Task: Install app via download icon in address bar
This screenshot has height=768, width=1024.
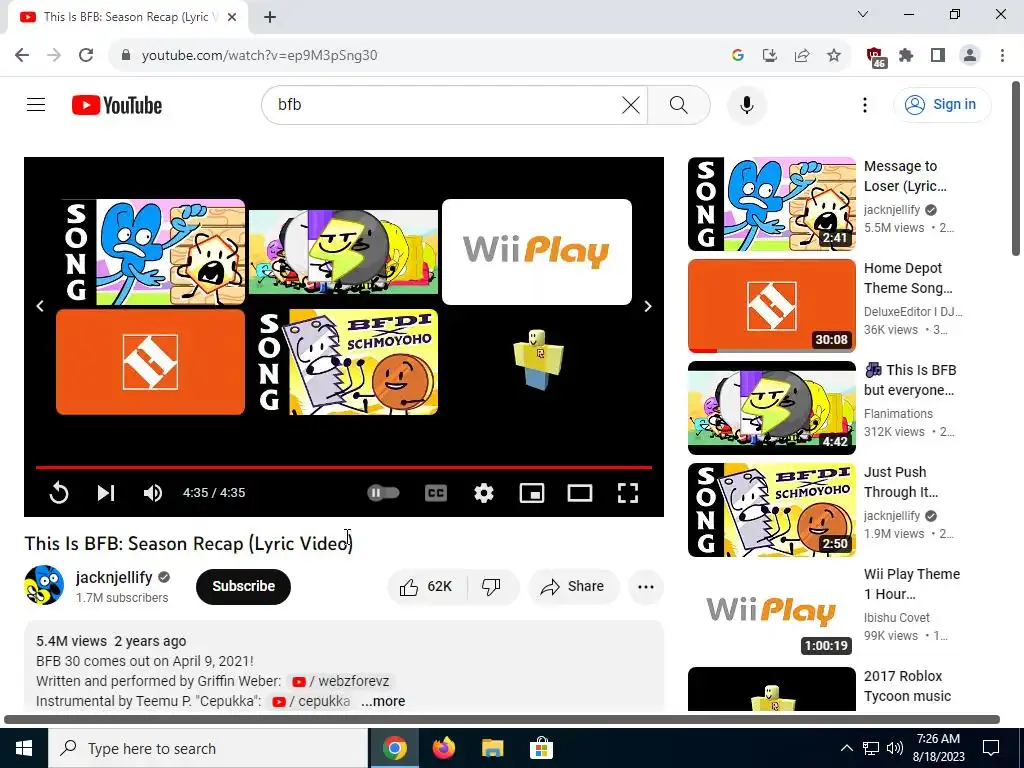Action: coord(770,55)
